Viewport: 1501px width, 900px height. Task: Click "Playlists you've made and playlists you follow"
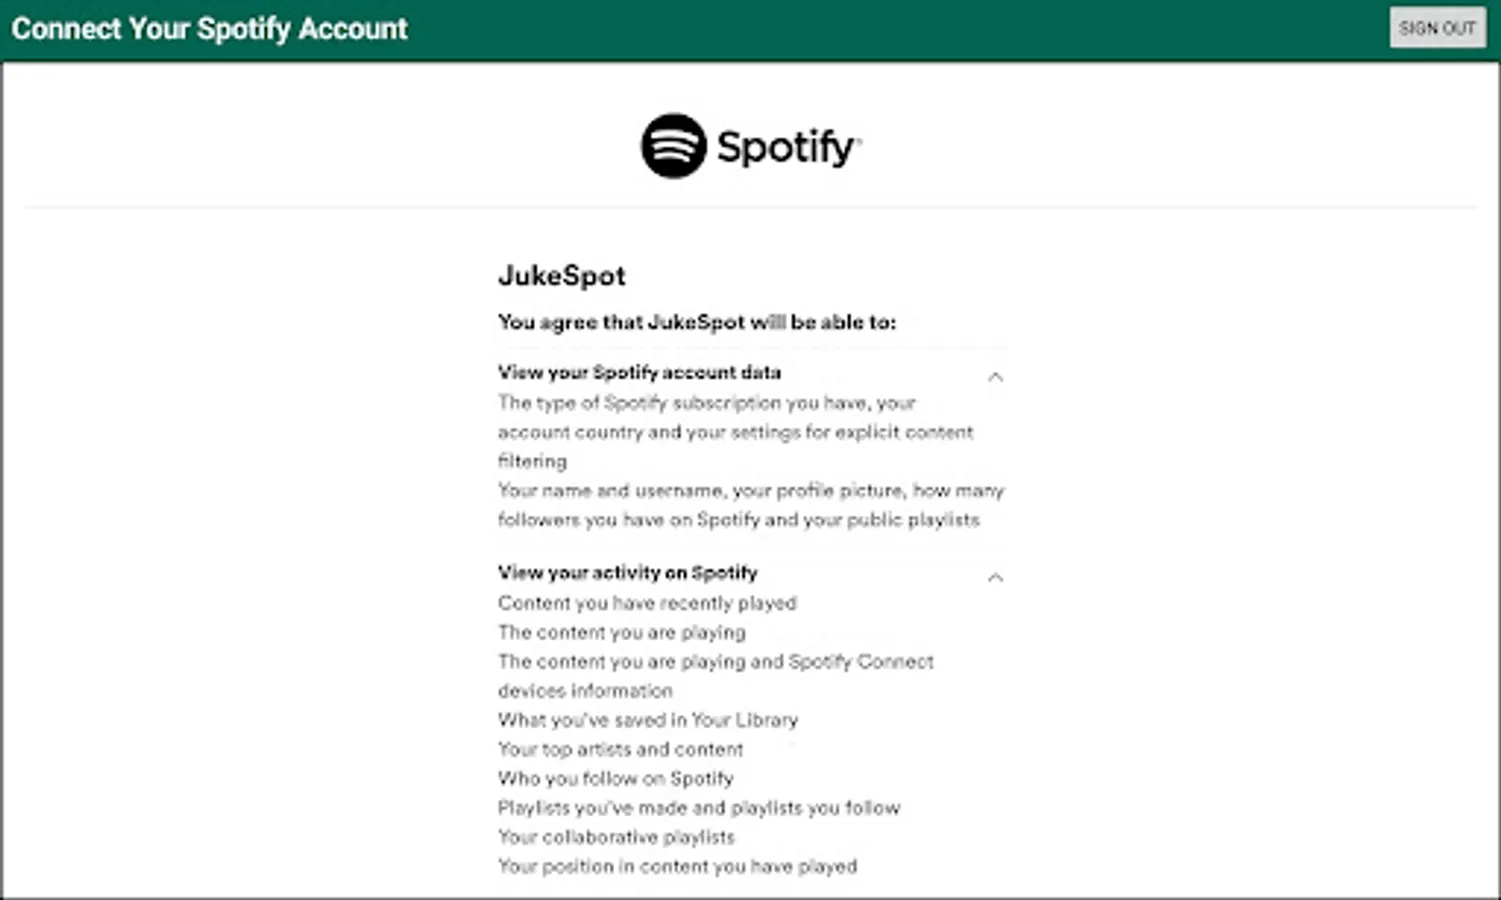[698, 808]
